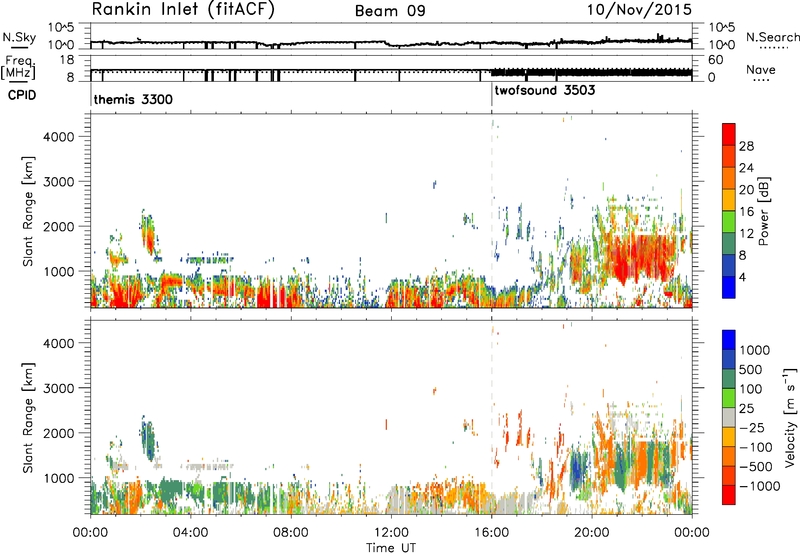Click the '20:00' time axis tick label
Viewport: 800px width, 554px height.
pos(591,533)
